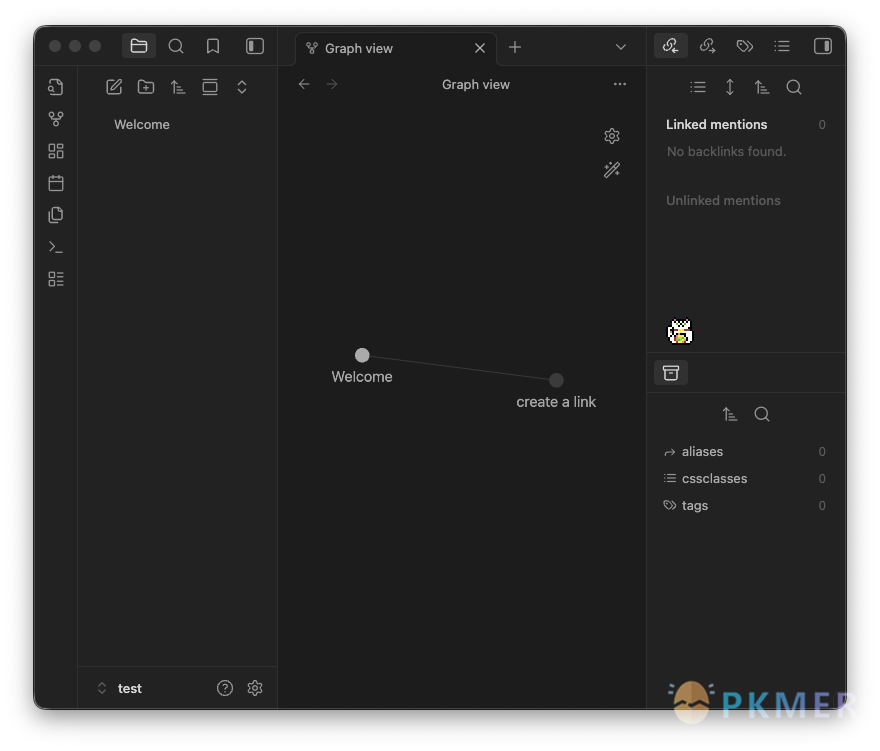Open vault switcher named test
Viewport: 880px width, 751px height.
120,688
